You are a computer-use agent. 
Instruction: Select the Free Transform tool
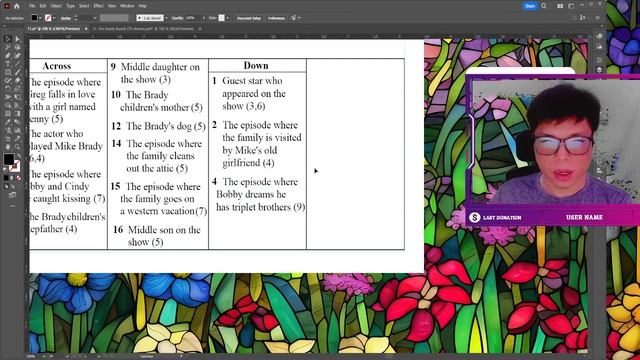tap(17, 97)
